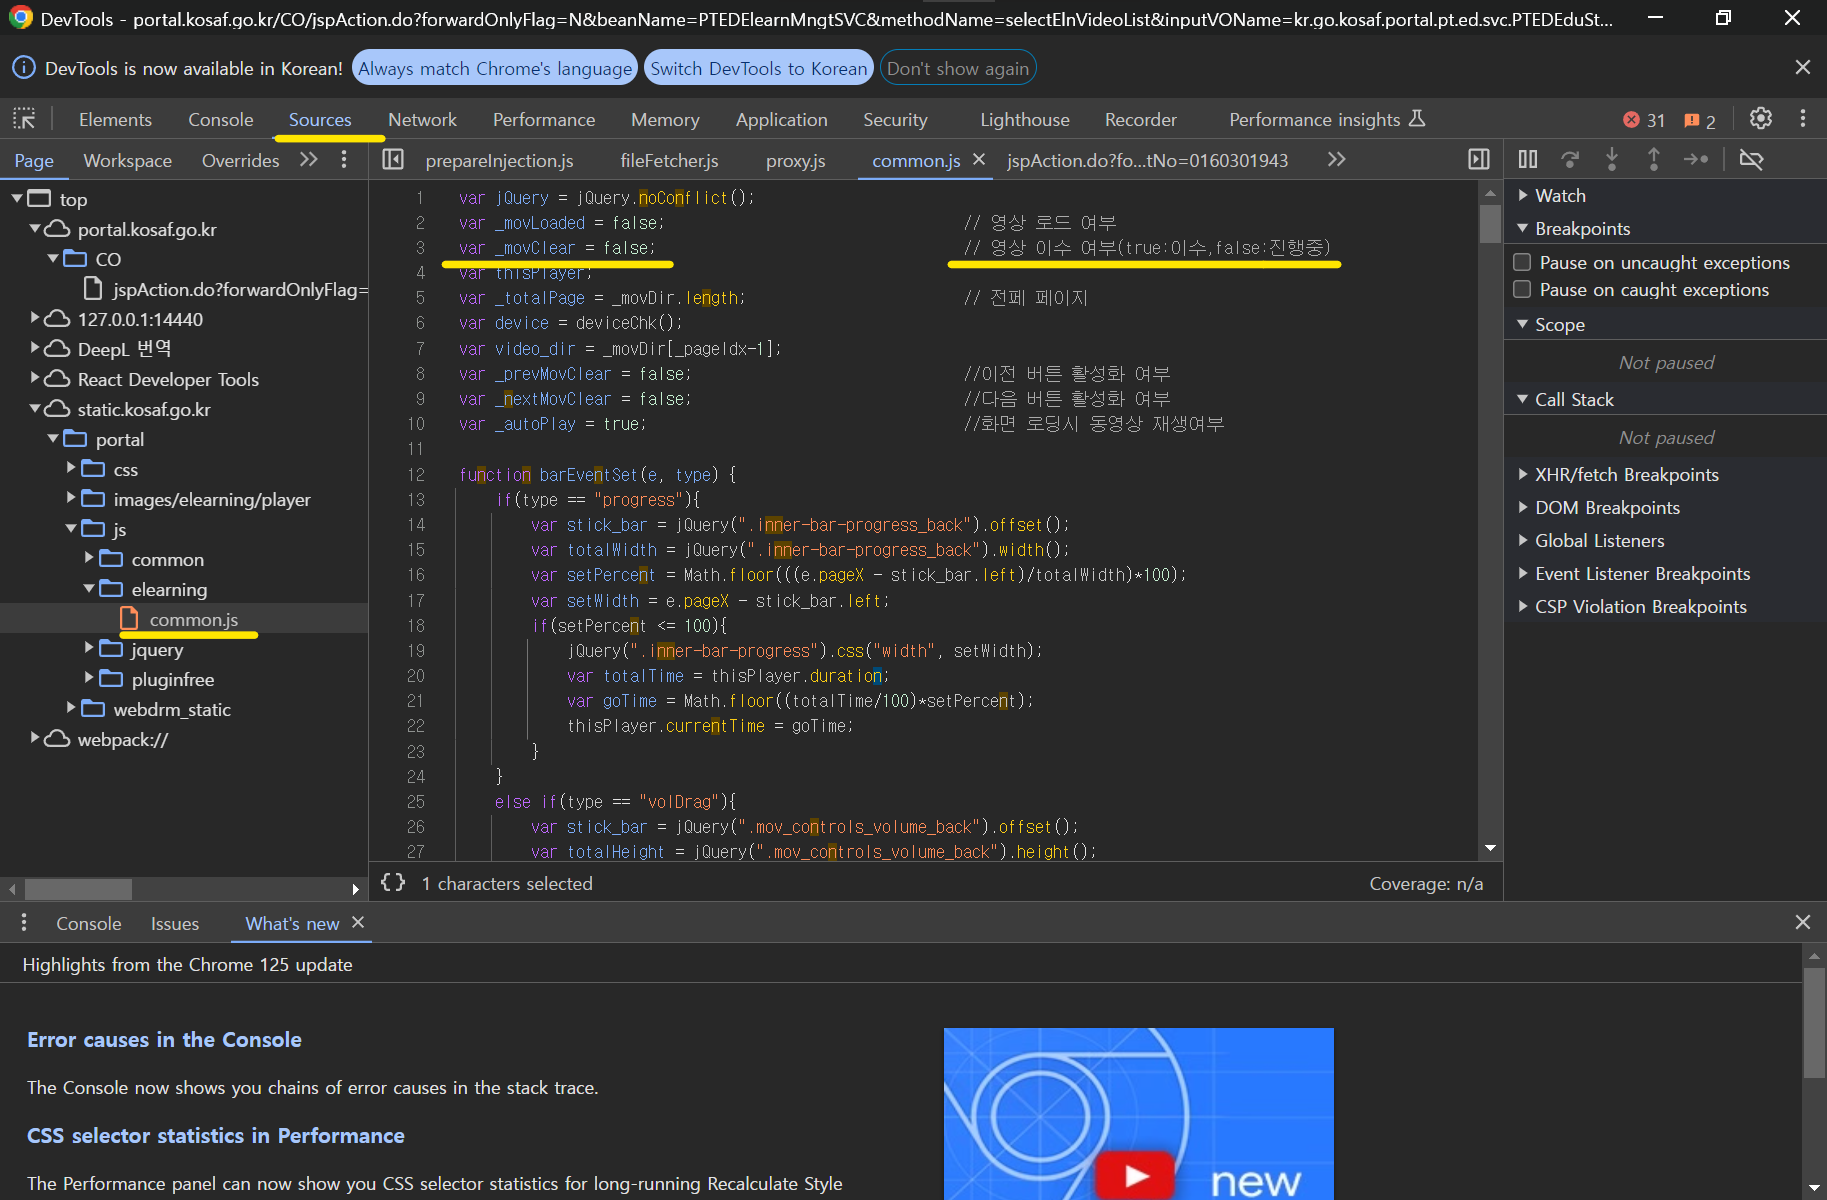This screenshot has height=1200, width=1827.
Task: Open jspAction.do file in CO folder
Action: tap(240, 289)
